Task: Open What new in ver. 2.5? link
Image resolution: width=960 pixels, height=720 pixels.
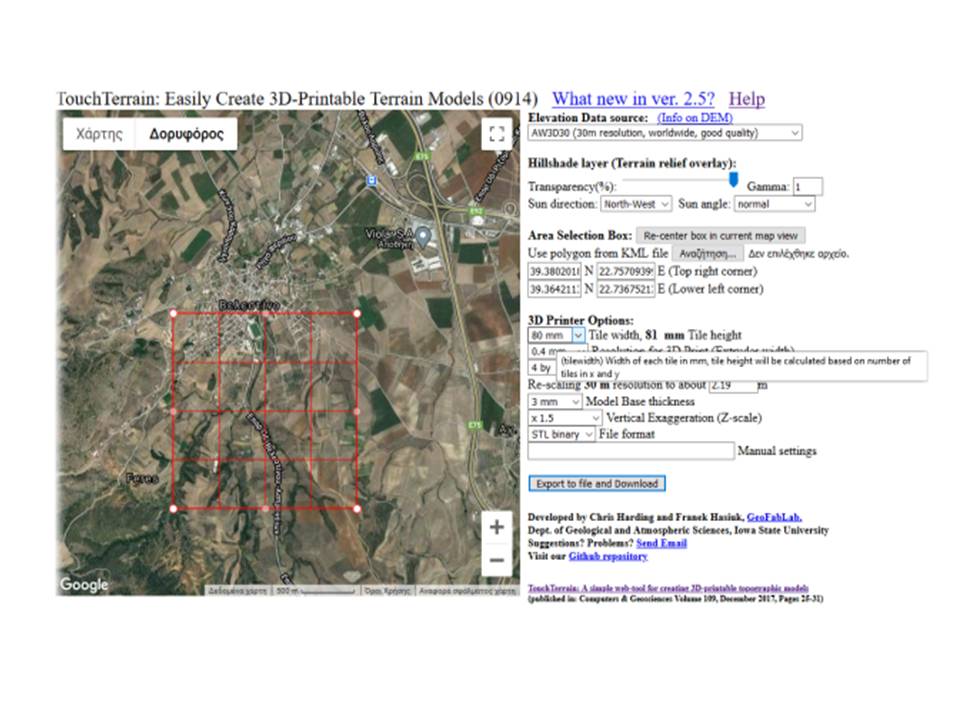Action: click(633, 99)
